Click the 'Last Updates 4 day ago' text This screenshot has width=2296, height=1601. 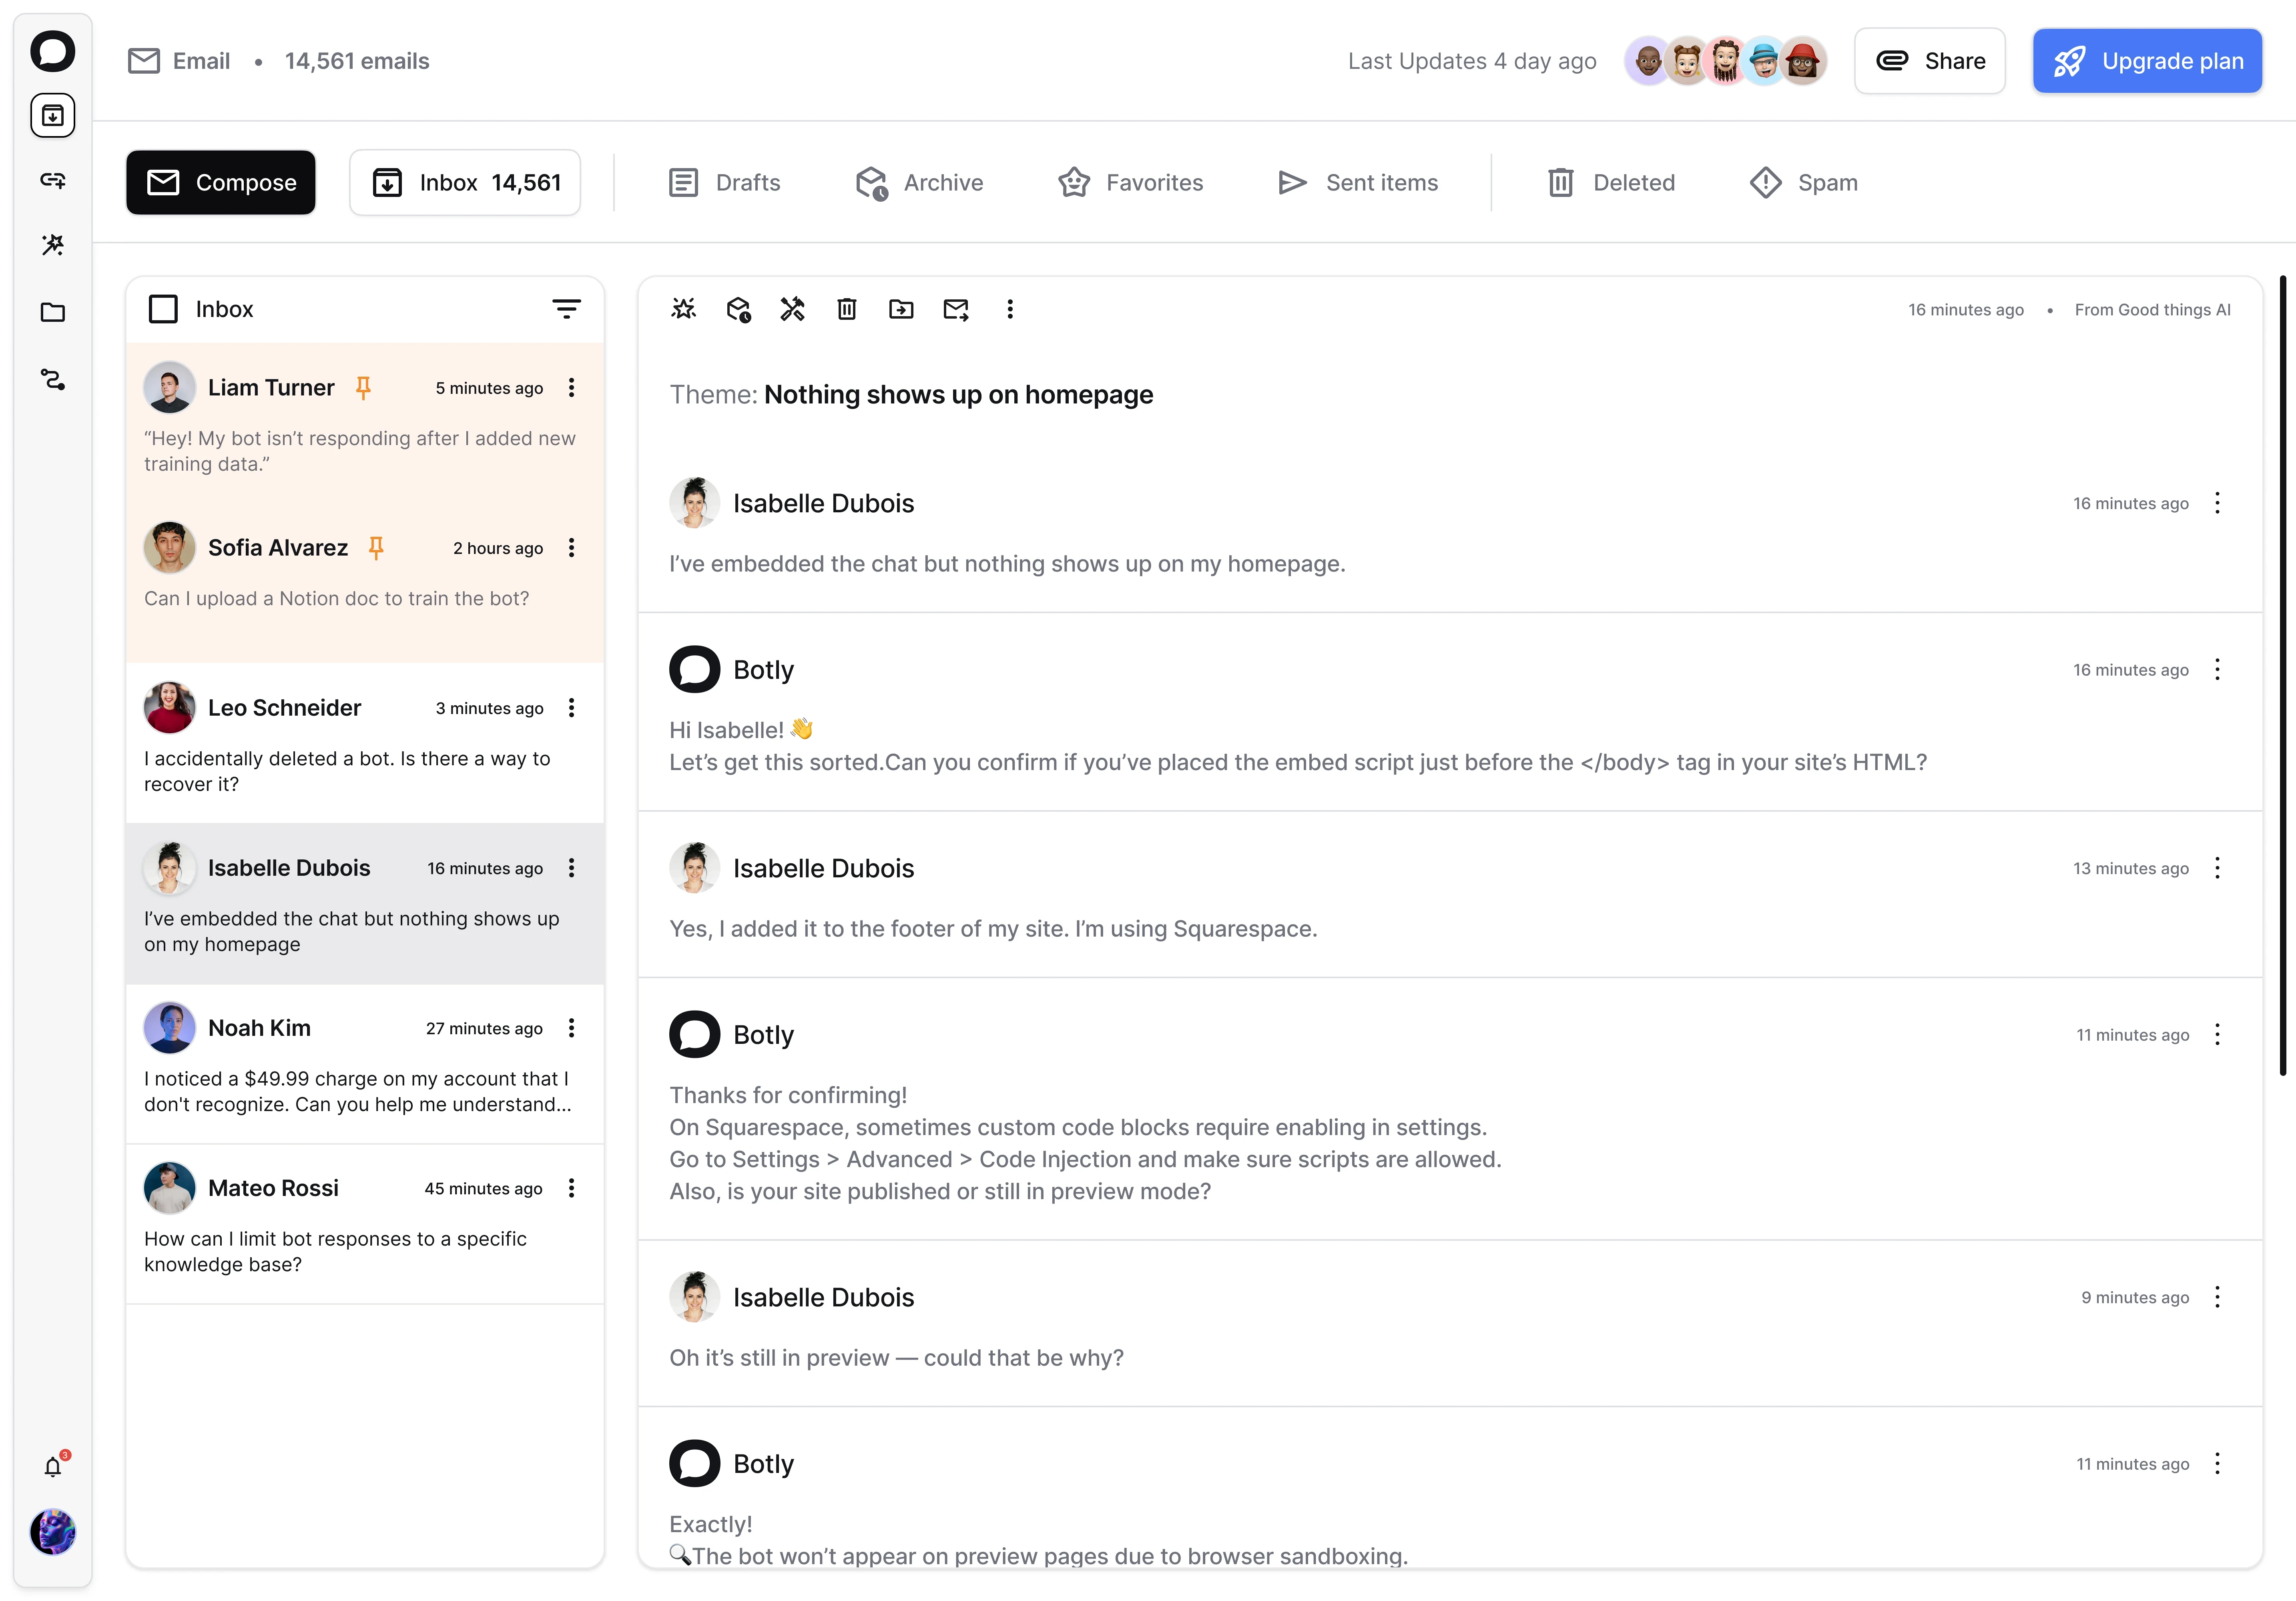pyautogui.click(x=1472, y=61)
